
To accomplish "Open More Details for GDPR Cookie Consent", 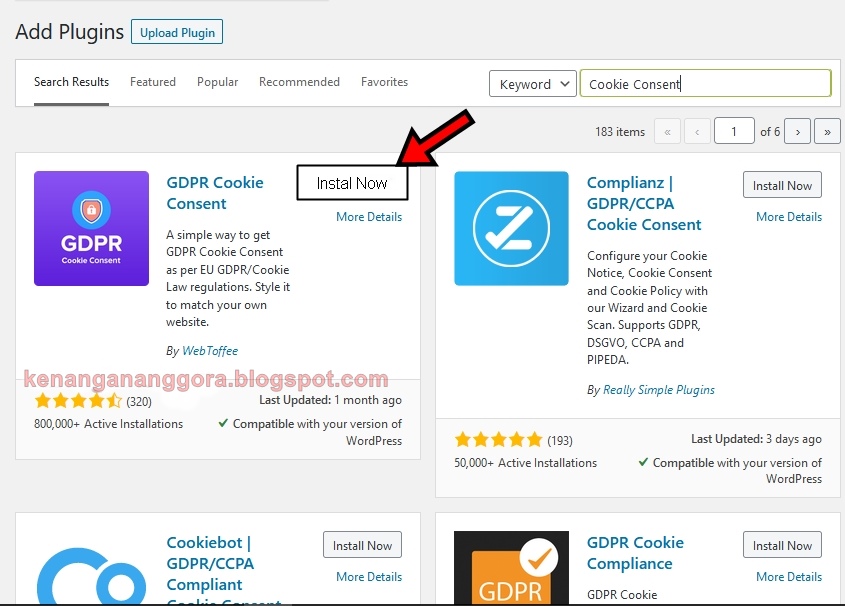I will click(369, 217).
